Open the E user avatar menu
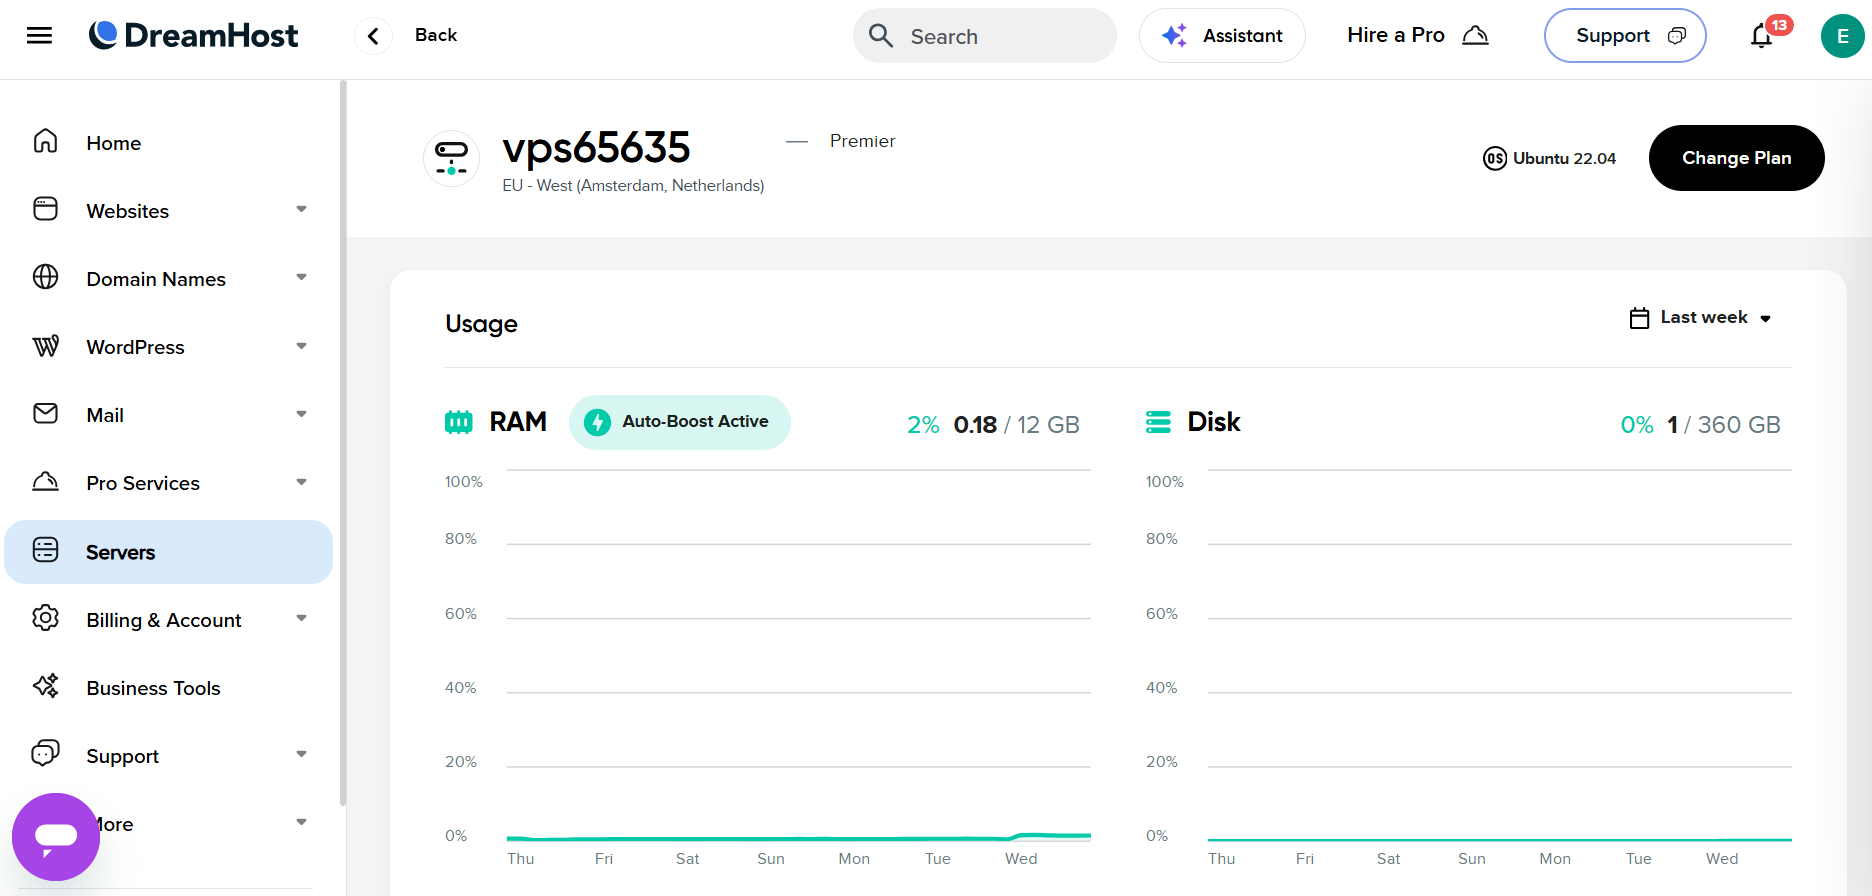This screenshot has width=1872, height=896. point(1842,36)
